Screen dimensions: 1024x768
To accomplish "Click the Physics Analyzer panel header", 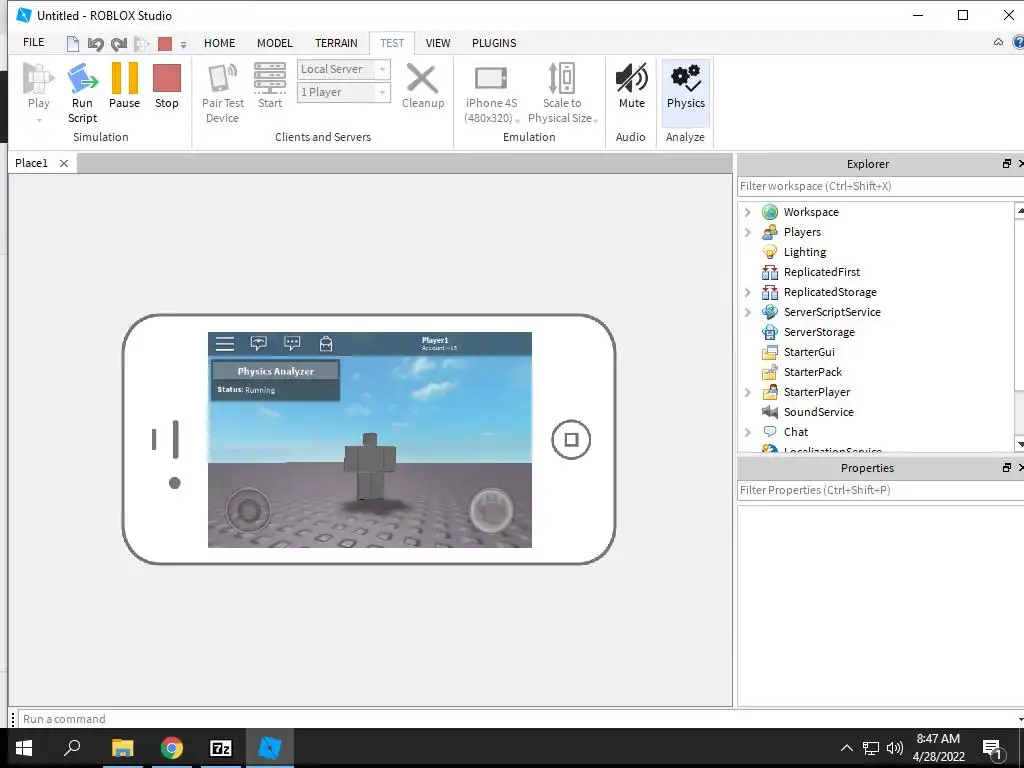I will coord(276,371).
